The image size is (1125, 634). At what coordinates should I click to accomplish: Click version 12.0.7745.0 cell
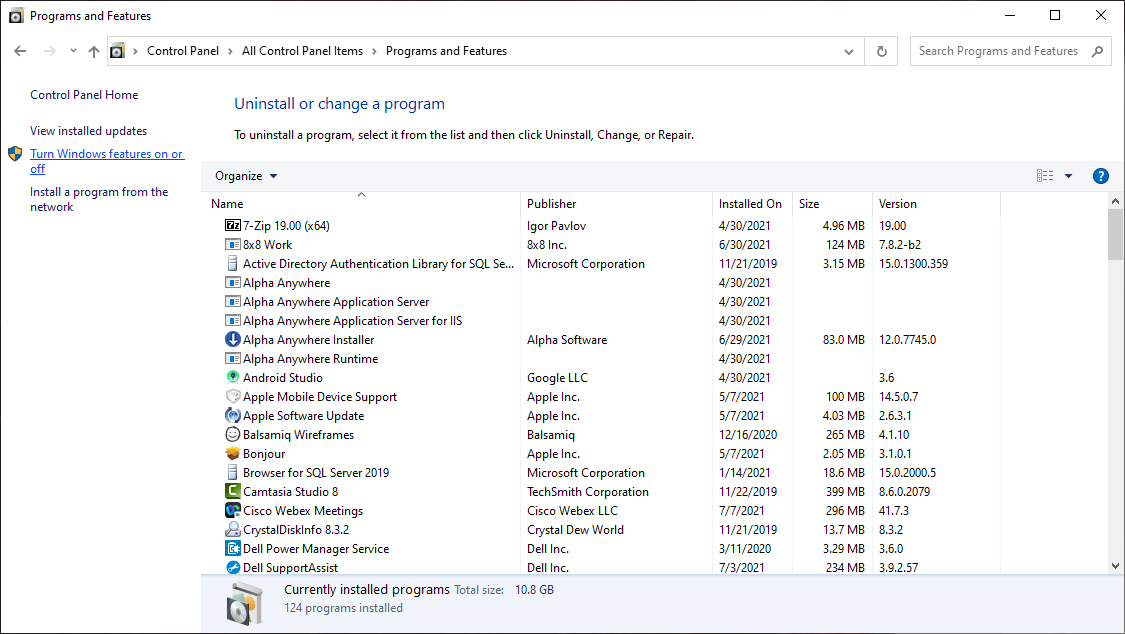pos(908,340)
